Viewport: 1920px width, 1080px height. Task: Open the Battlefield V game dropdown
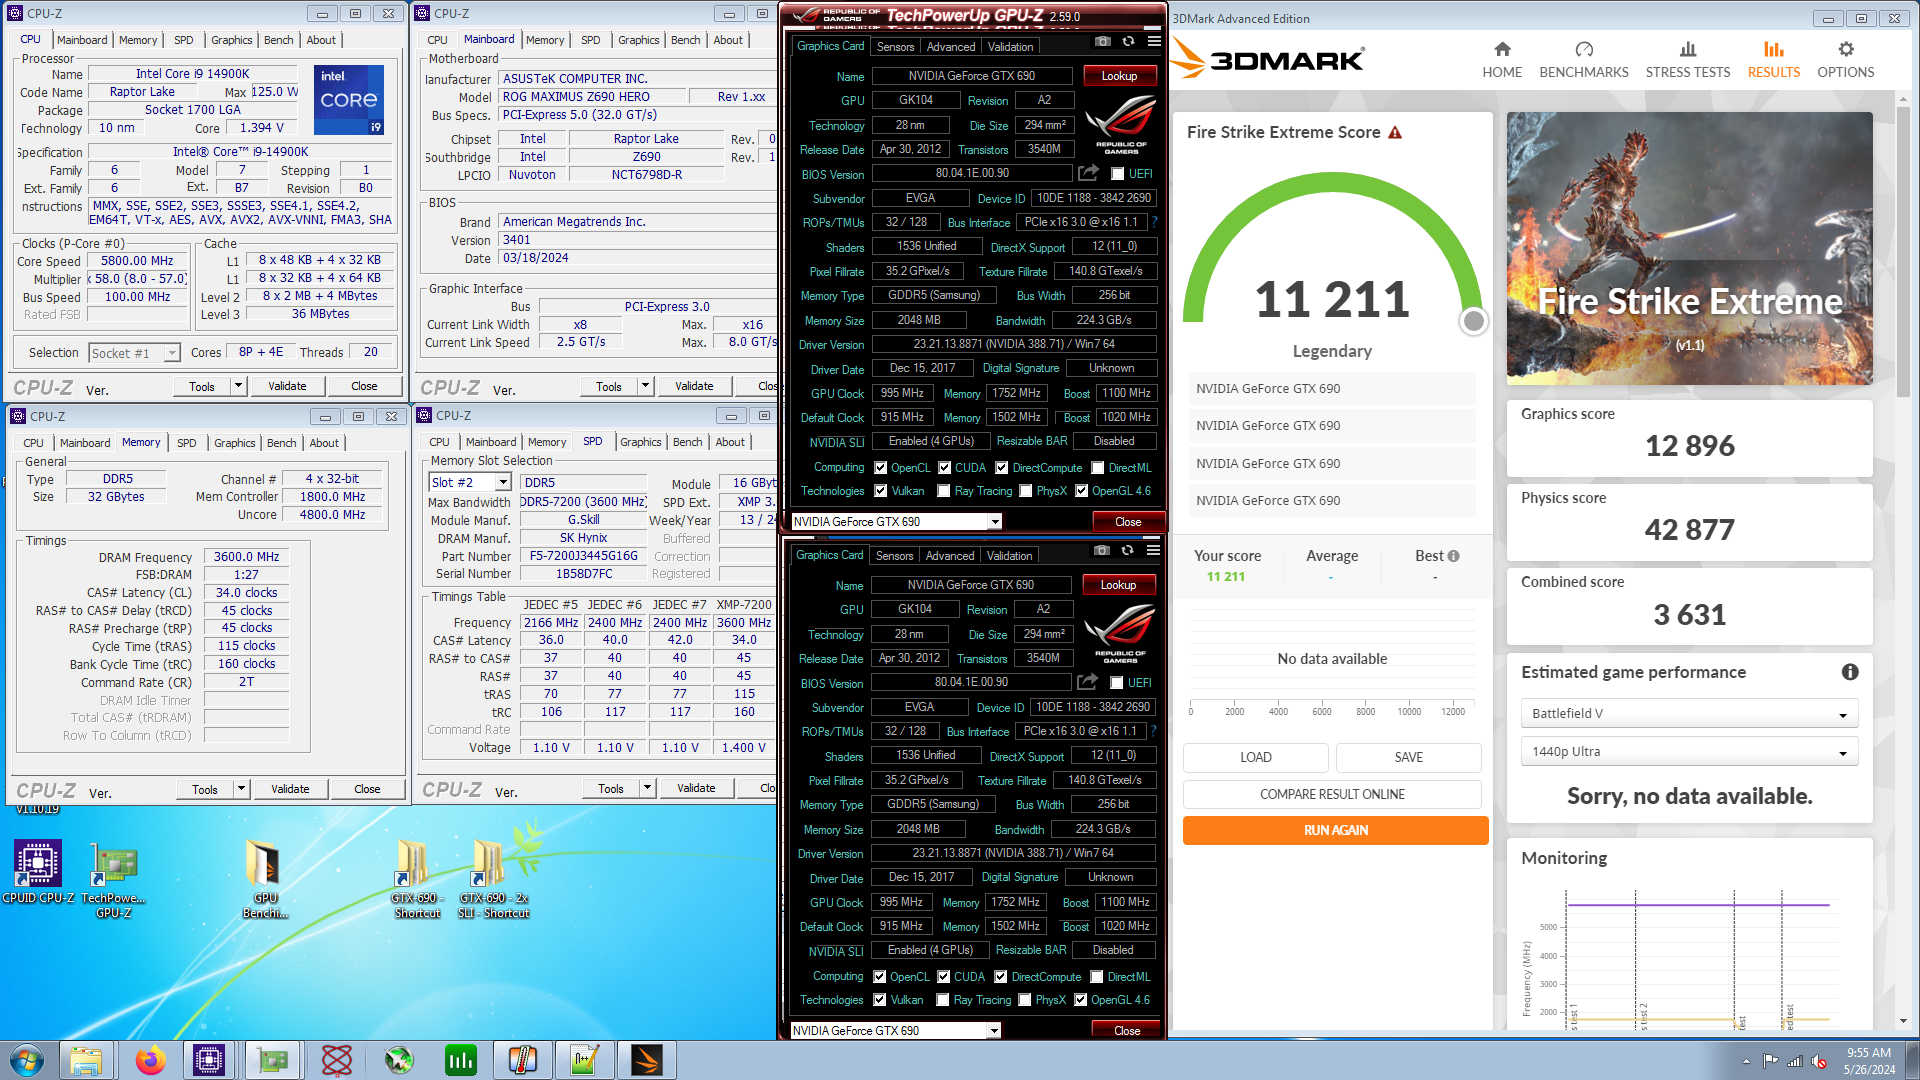[1689, 713]
